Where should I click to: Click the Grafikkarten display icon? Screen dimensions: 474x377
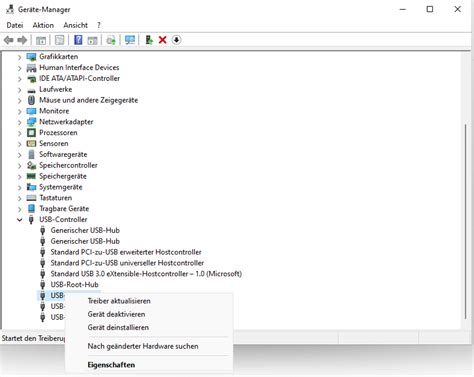[x=31, y=57]
